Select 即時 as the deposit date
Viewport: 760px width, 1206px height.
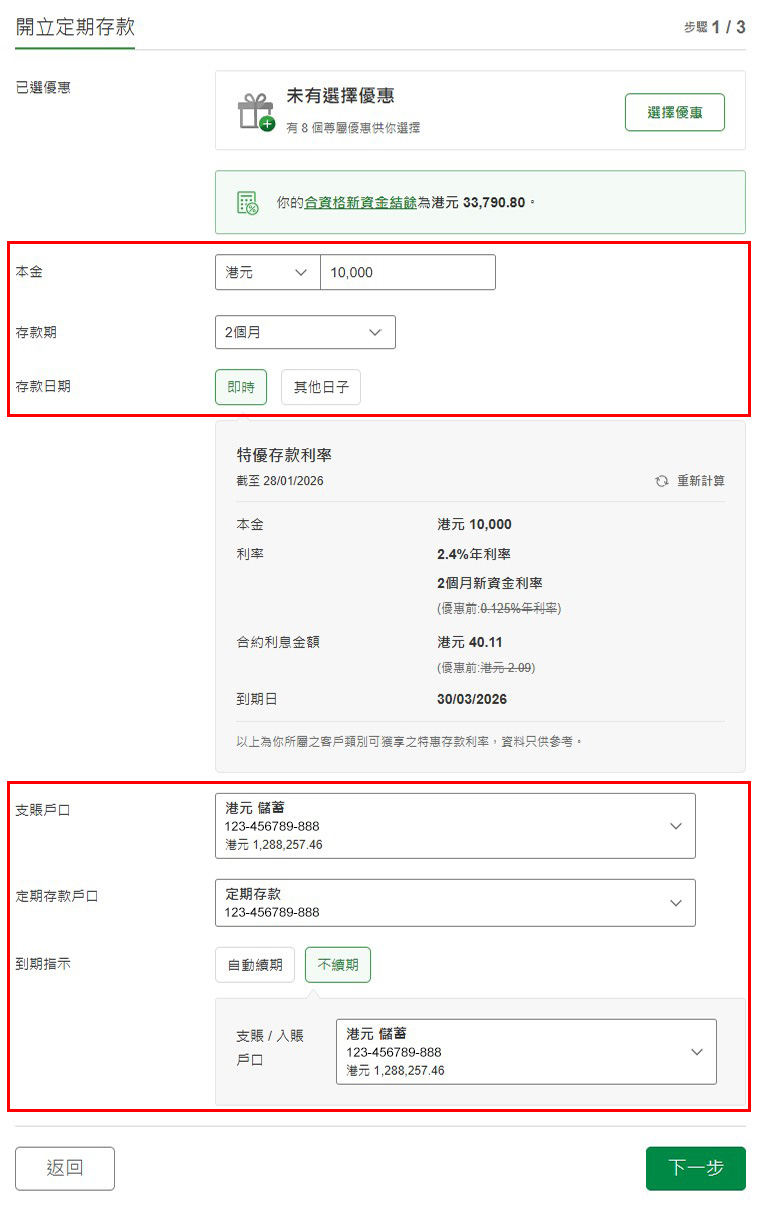(x=241, y=387)
